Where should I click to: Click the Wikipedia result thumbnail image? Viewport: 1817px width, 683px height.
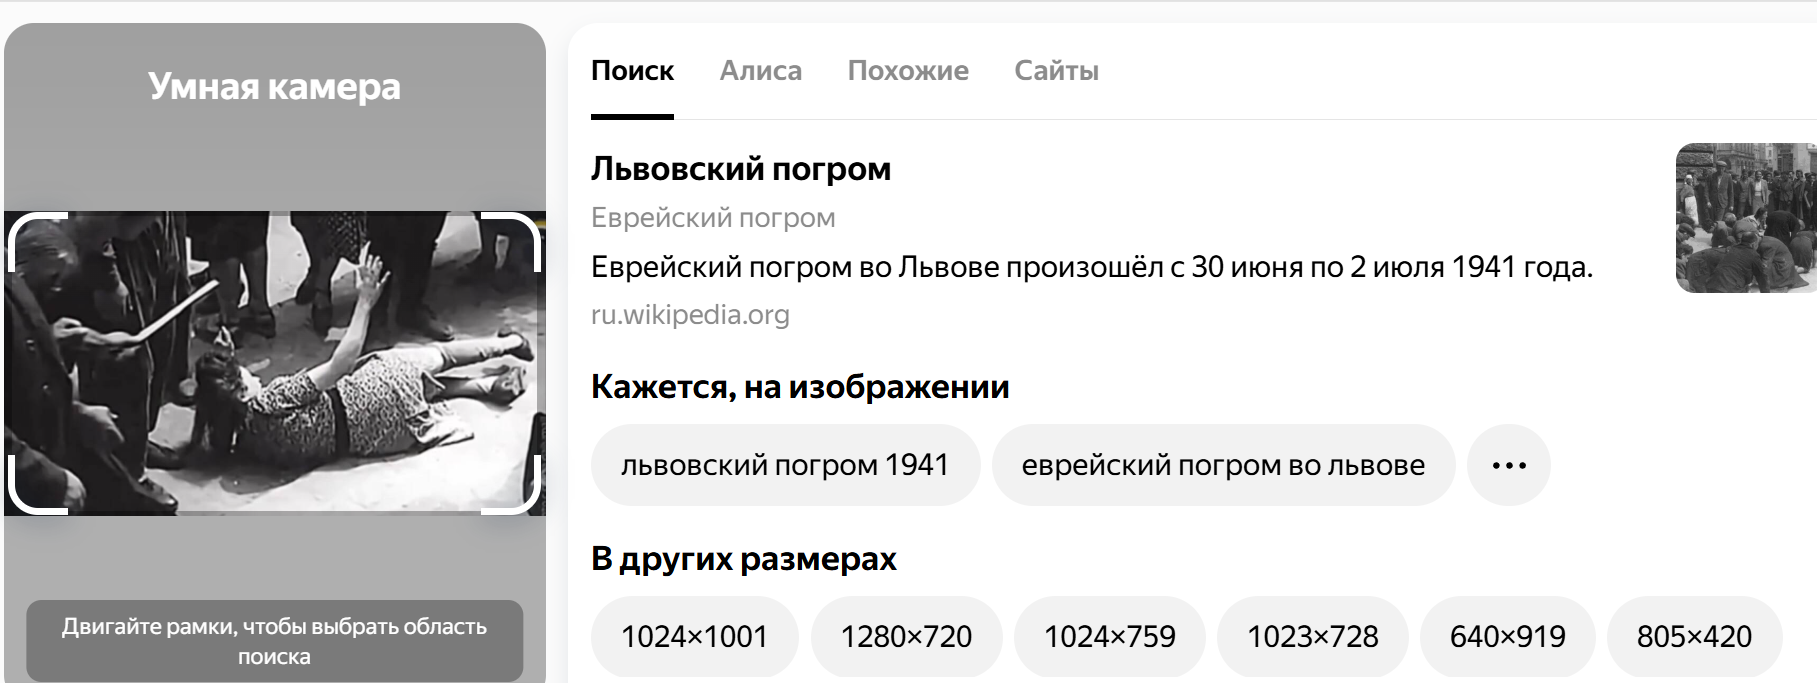point(1745,218)
